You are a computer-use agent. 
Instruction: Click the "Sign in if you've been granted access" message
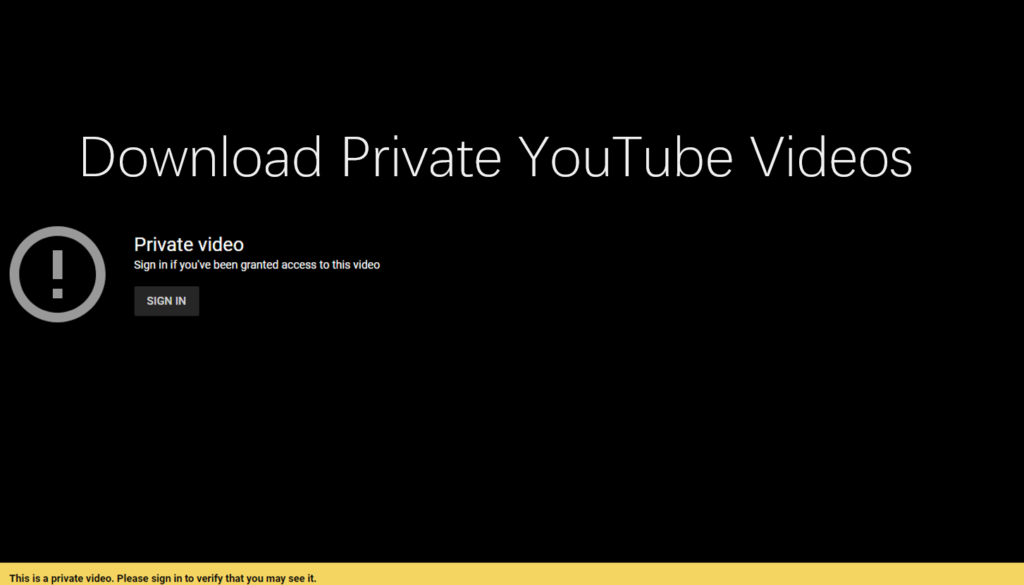click(x=257, y=265)
